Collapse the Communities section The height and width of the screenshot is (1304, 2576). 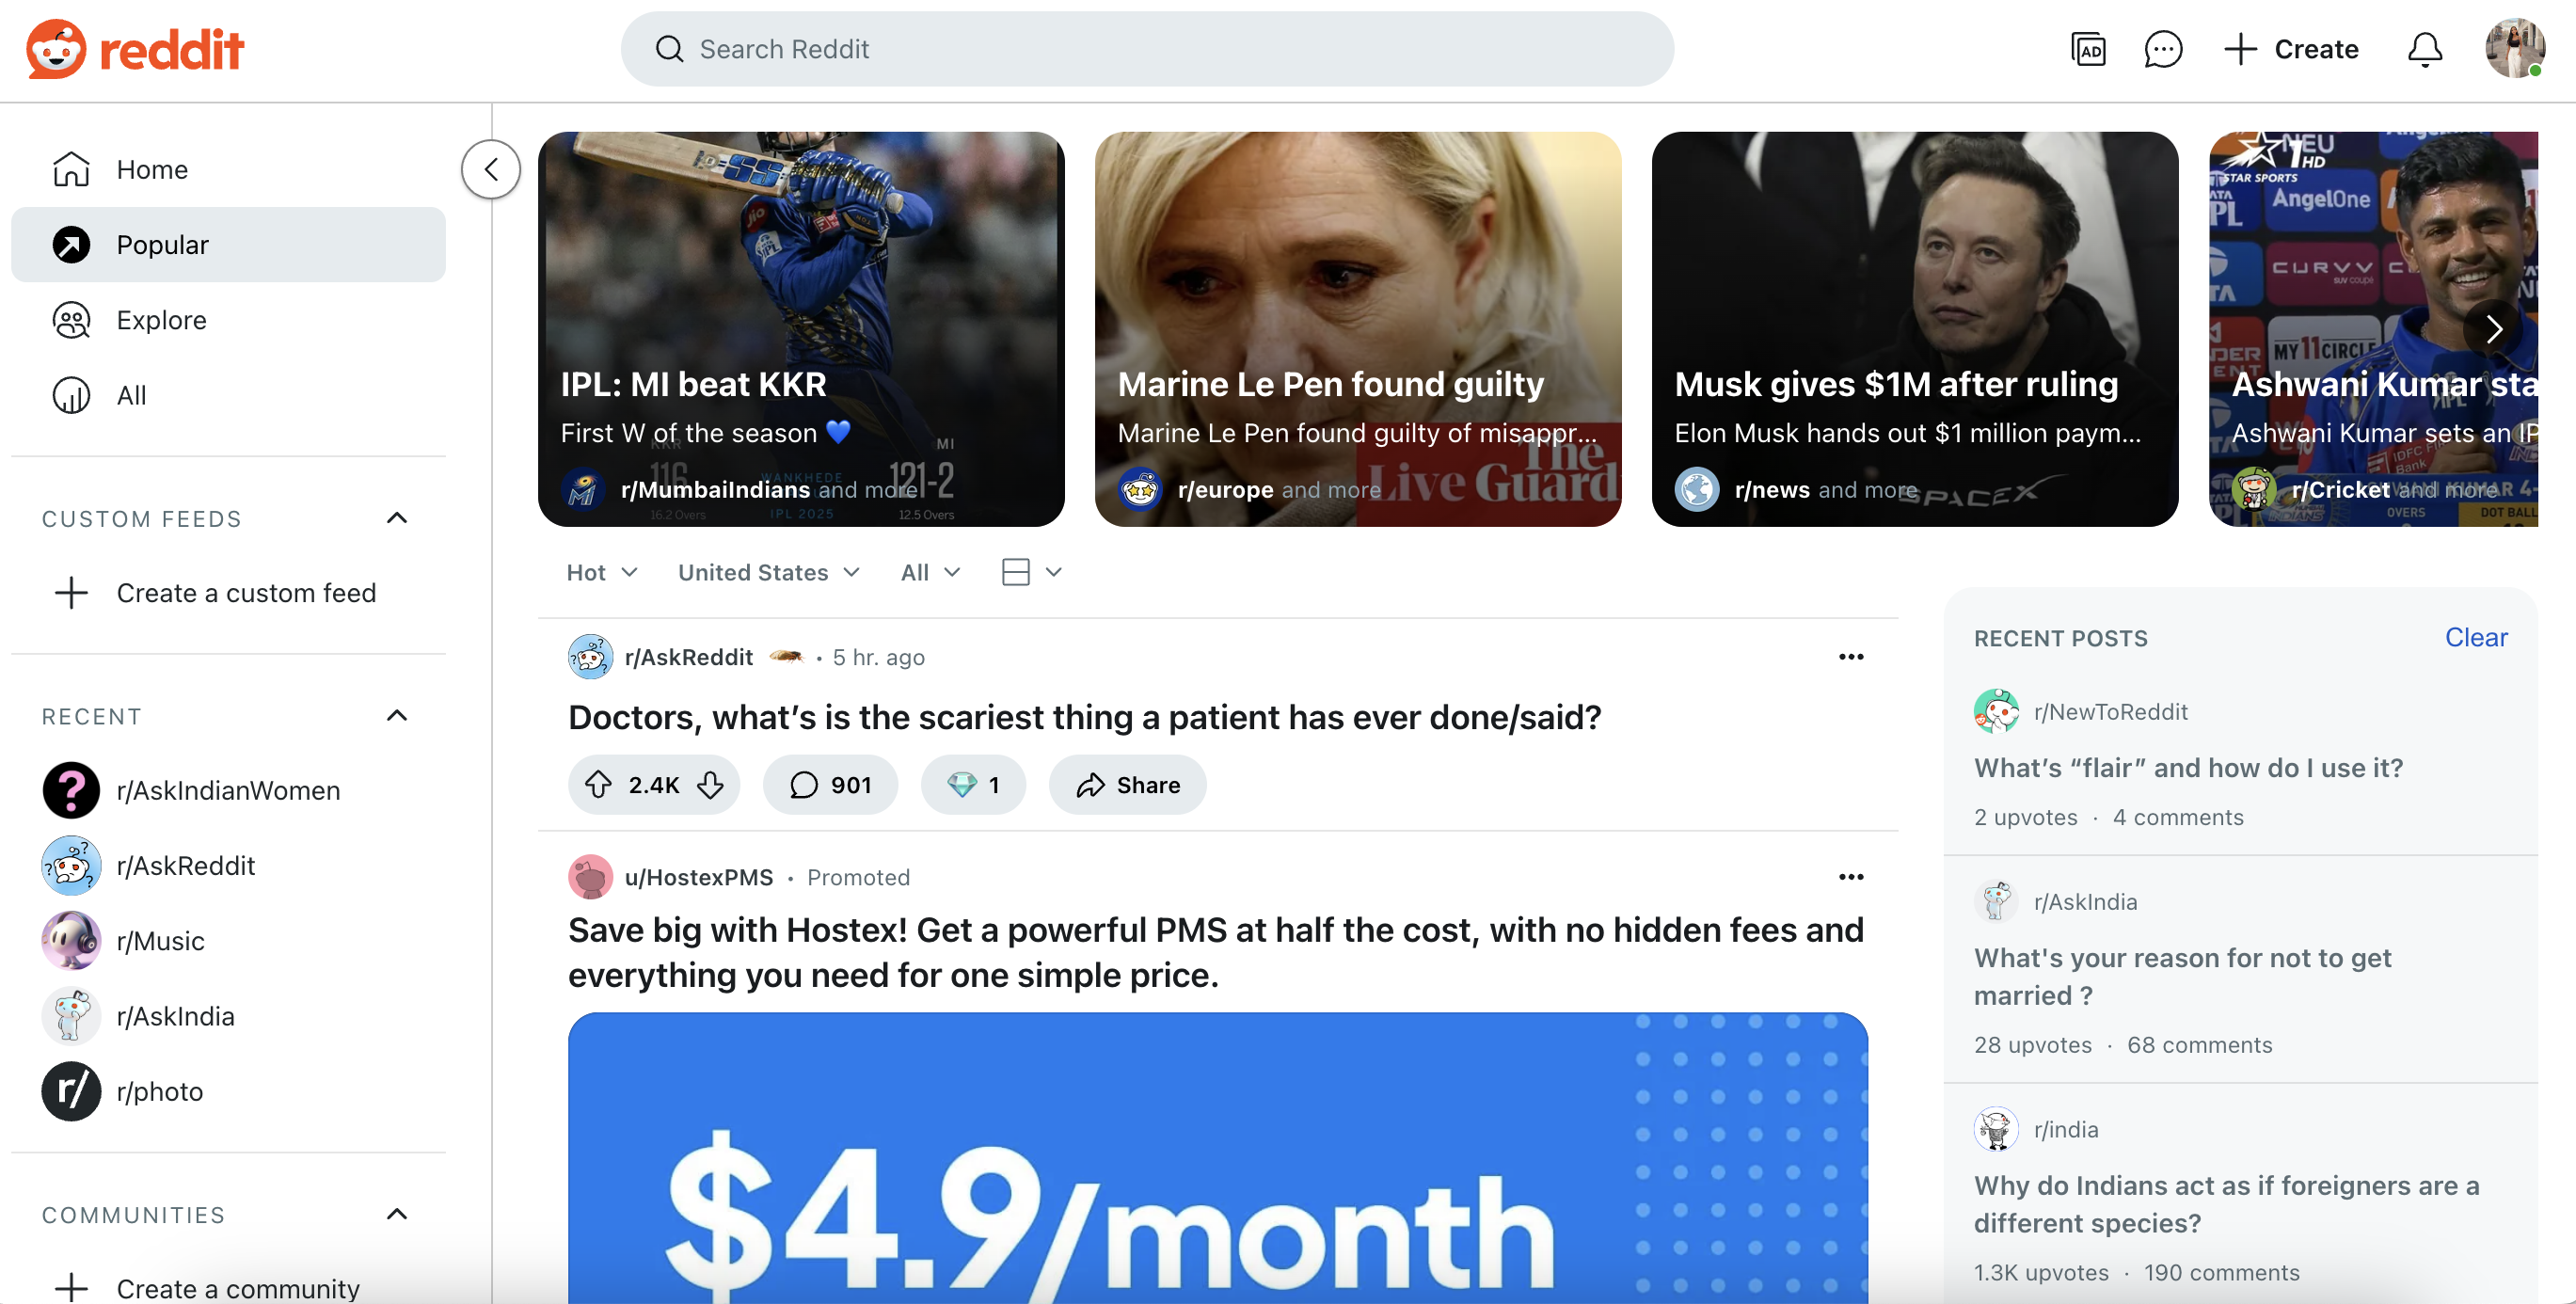tap(397, 1214)
